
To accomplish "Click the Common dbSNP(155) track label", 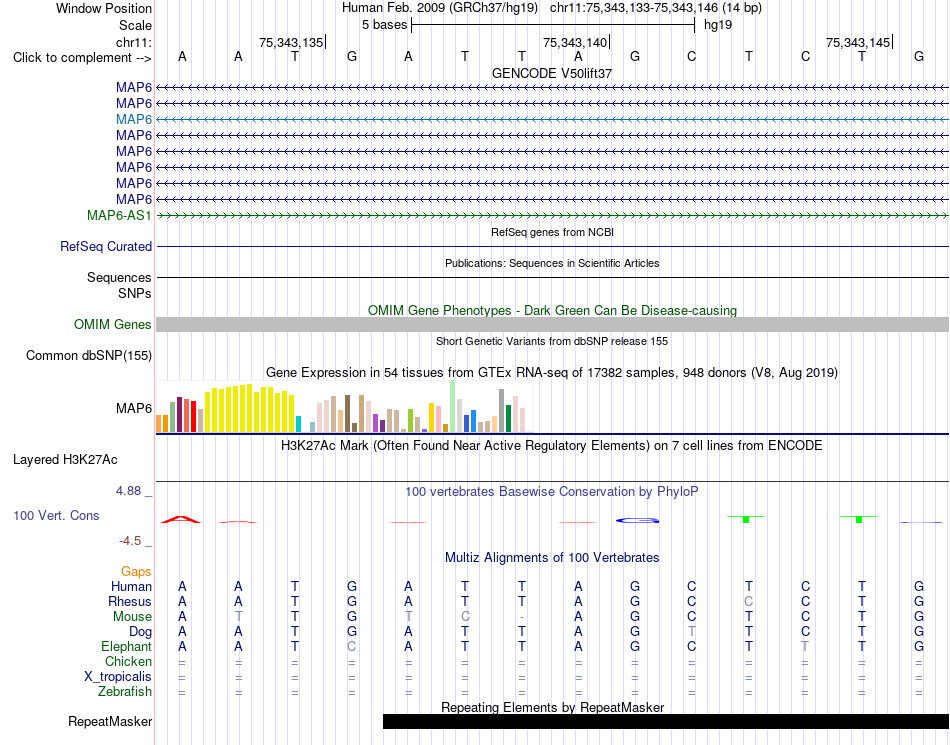I will click(x=89, y=356).
